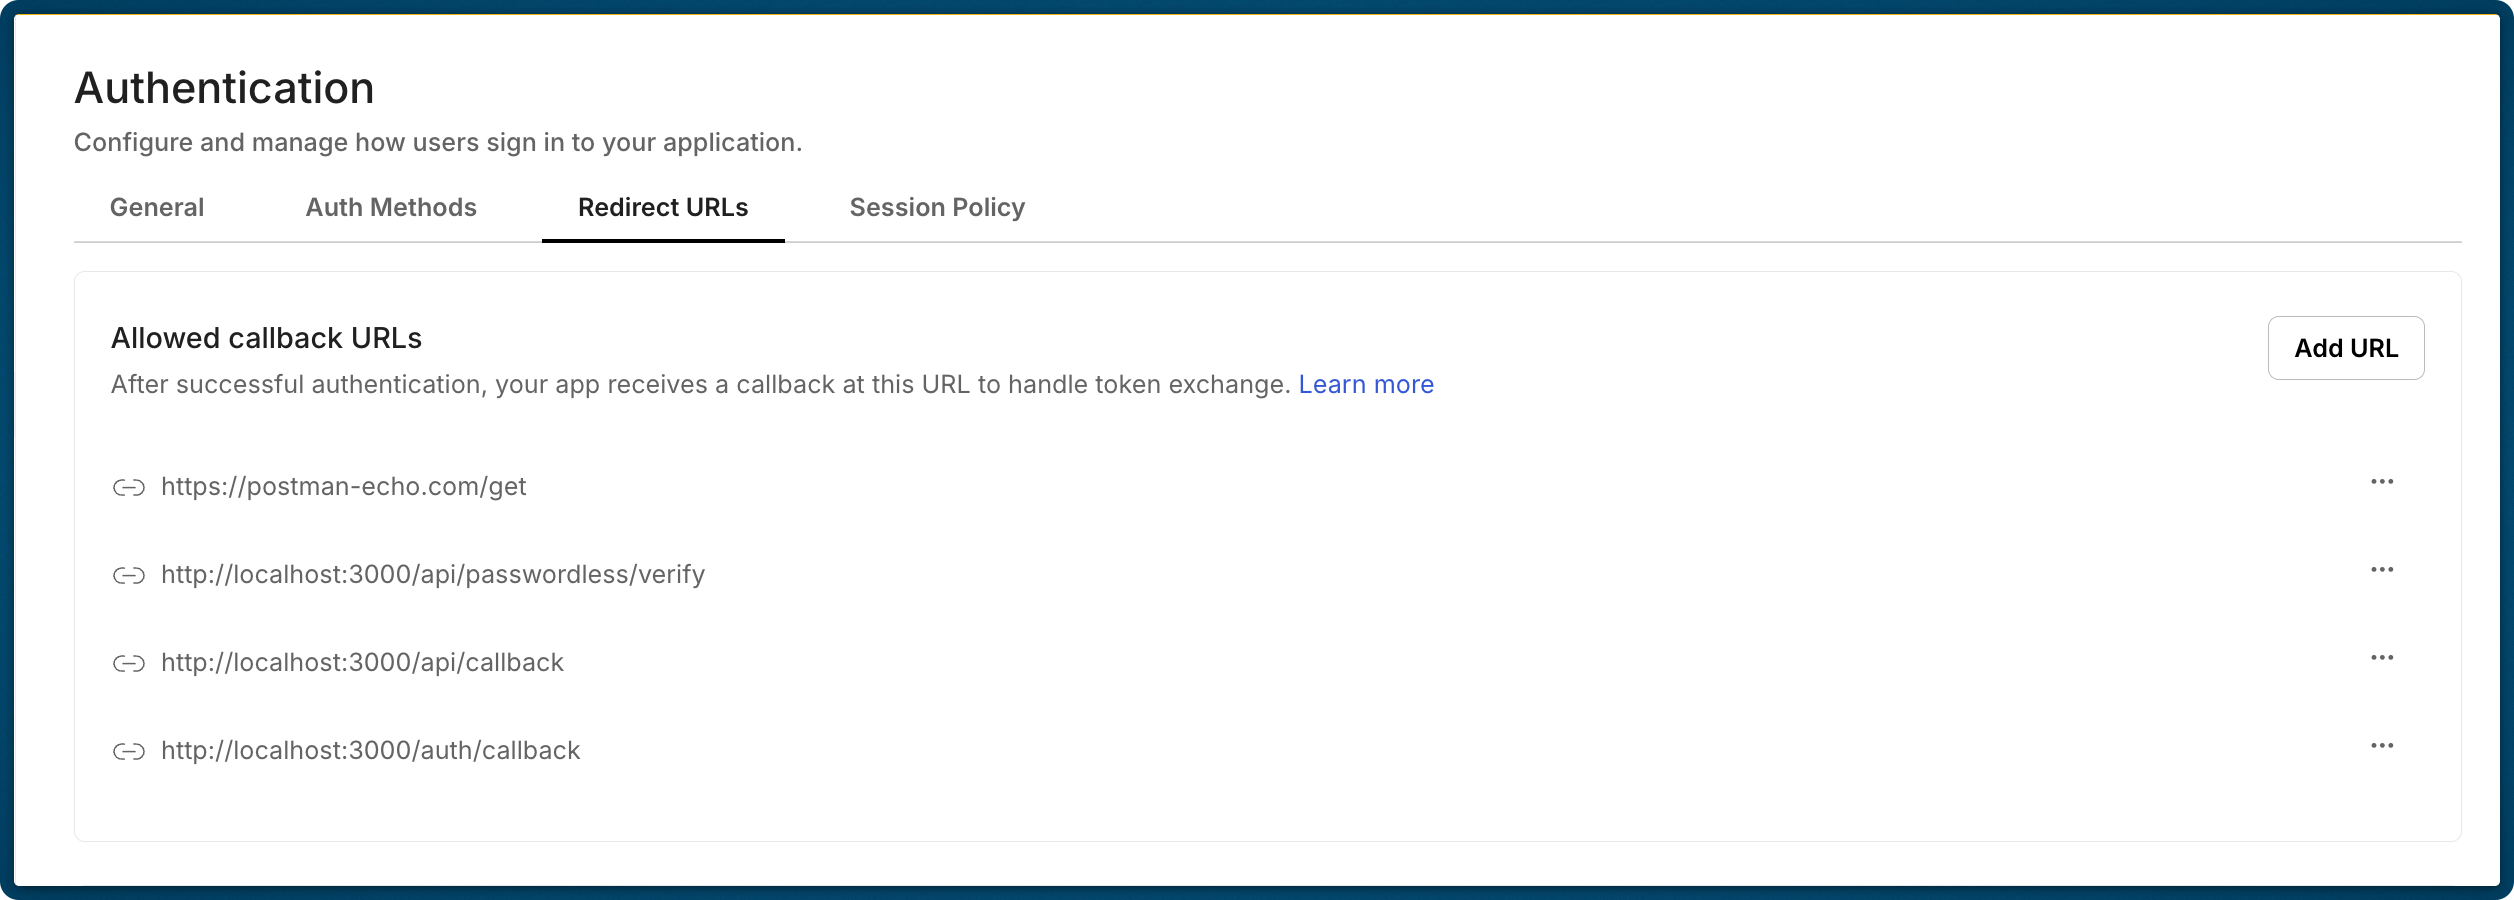Open the Auth Methods tab
The height and width of the screenshot is (900, 2514).
(391, 207)
